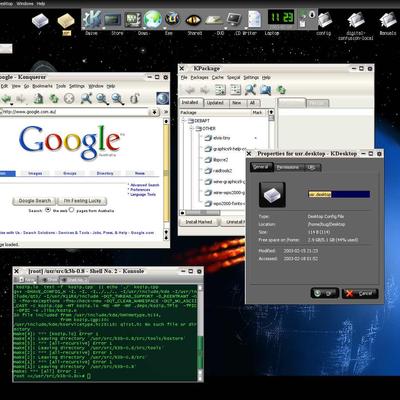400x400 pixels.
Task: Click the second magnifier zoom icon in Konqueror
Action: (118, 99)
